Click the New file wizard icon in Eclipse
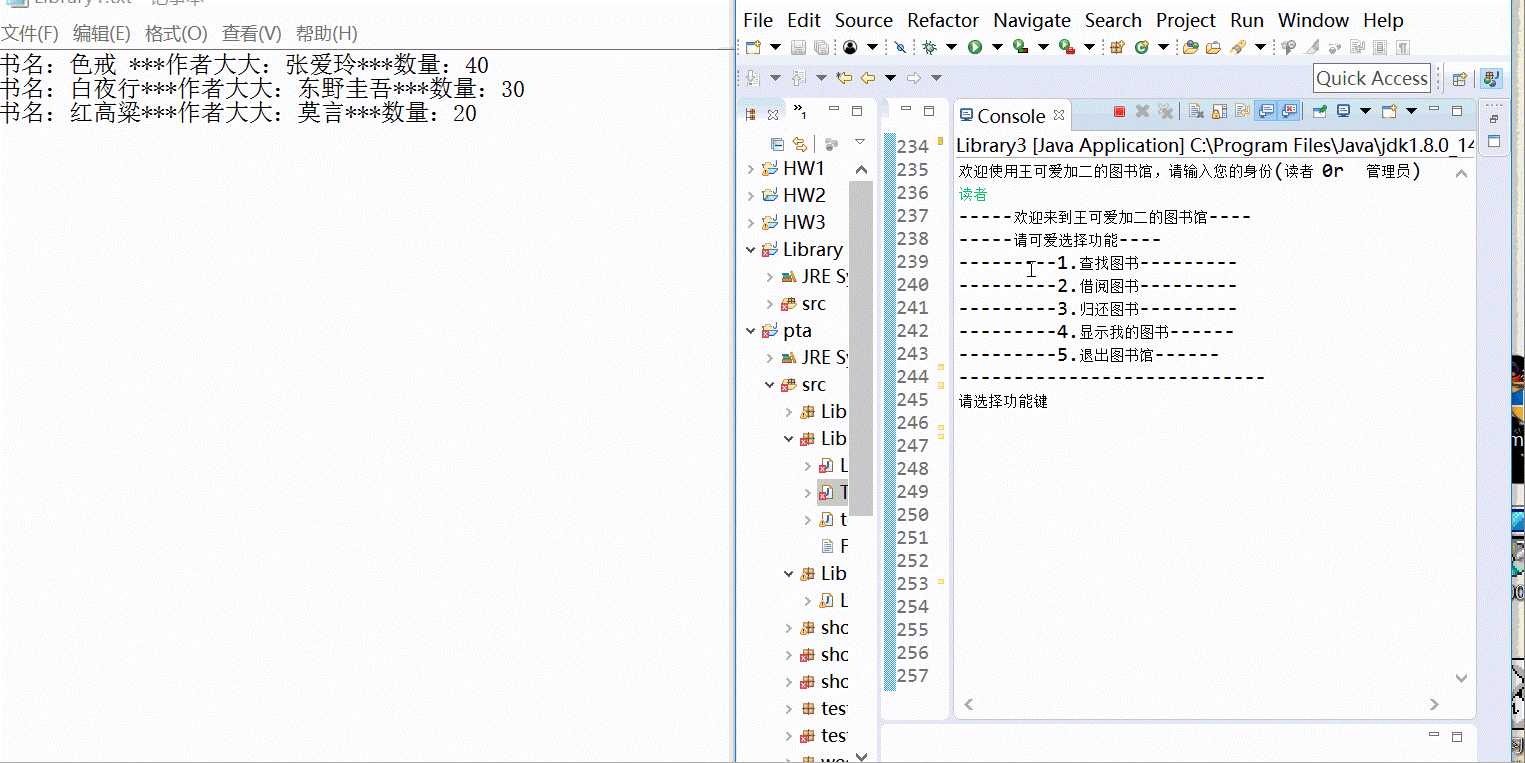This screenshot has width=1525, height=763. point(753,47)
